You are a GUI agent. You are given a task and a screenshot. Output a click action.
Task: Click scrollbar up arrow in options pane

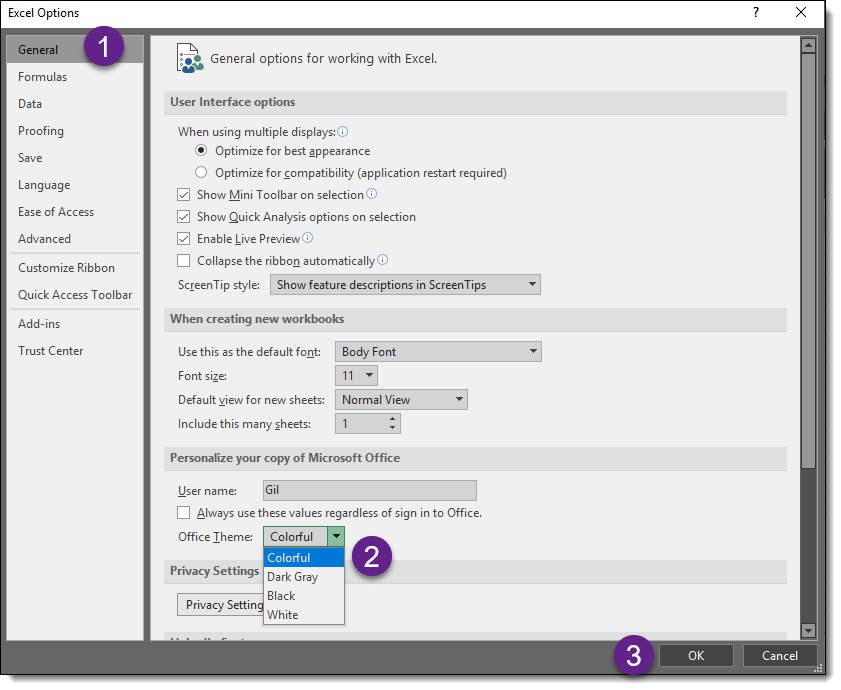pos(808,45)
